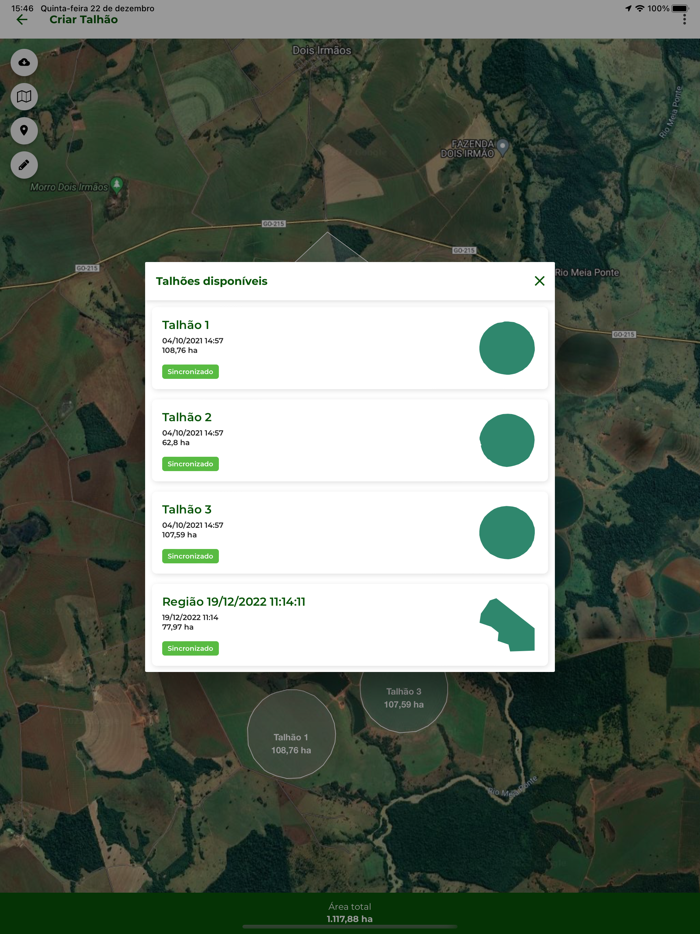Viewport: 700px width, 934px height.
Task: Tap Sincronizado badge on Talhão 2
Action: (x=190, y=464)
